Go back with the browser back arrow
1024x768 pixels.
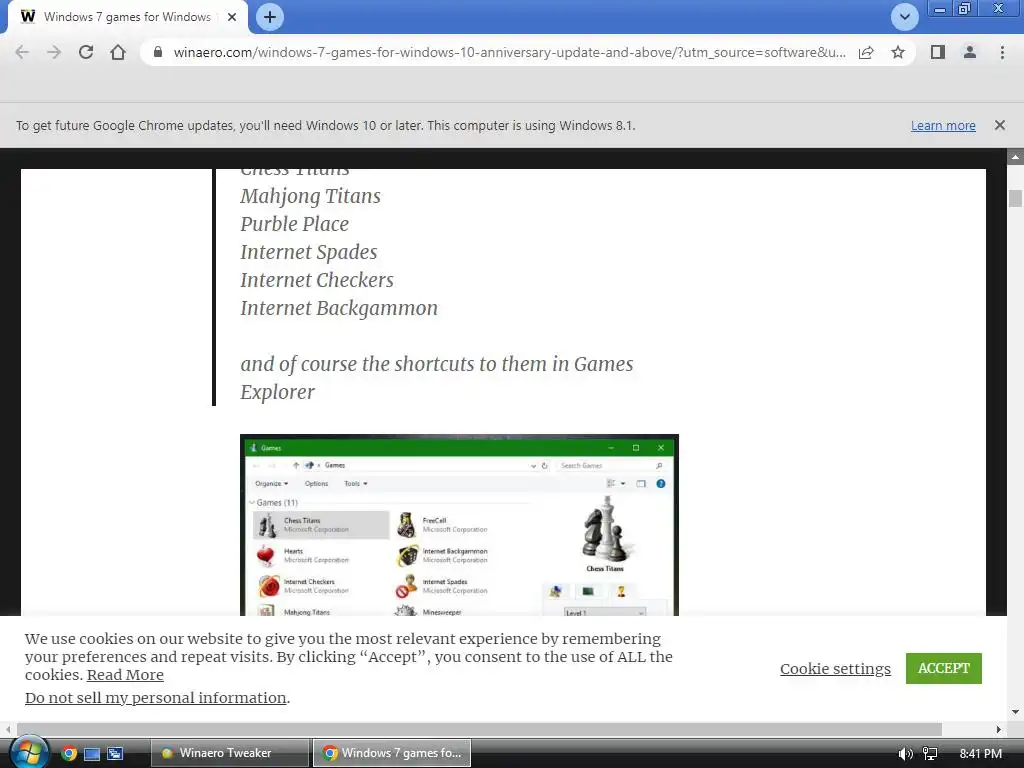tap(22, 53)
